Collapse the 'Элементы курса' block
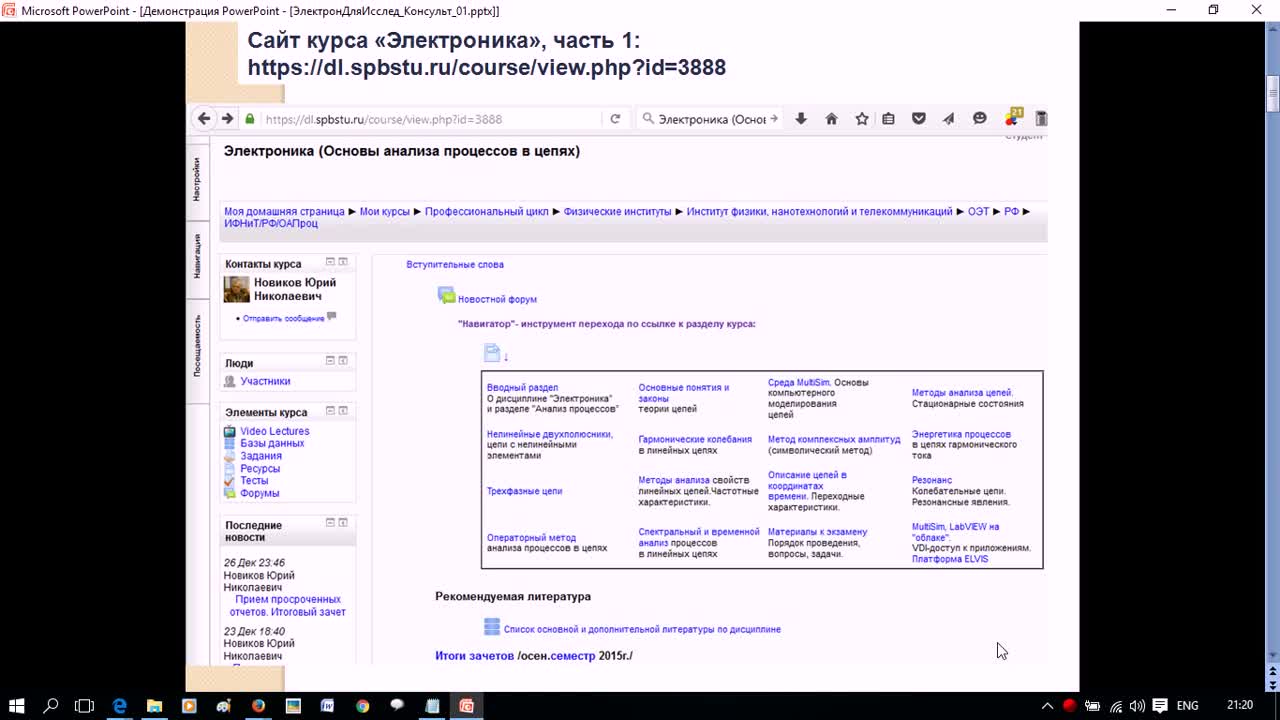This screenshot has height=720, width=1280. 330,410
